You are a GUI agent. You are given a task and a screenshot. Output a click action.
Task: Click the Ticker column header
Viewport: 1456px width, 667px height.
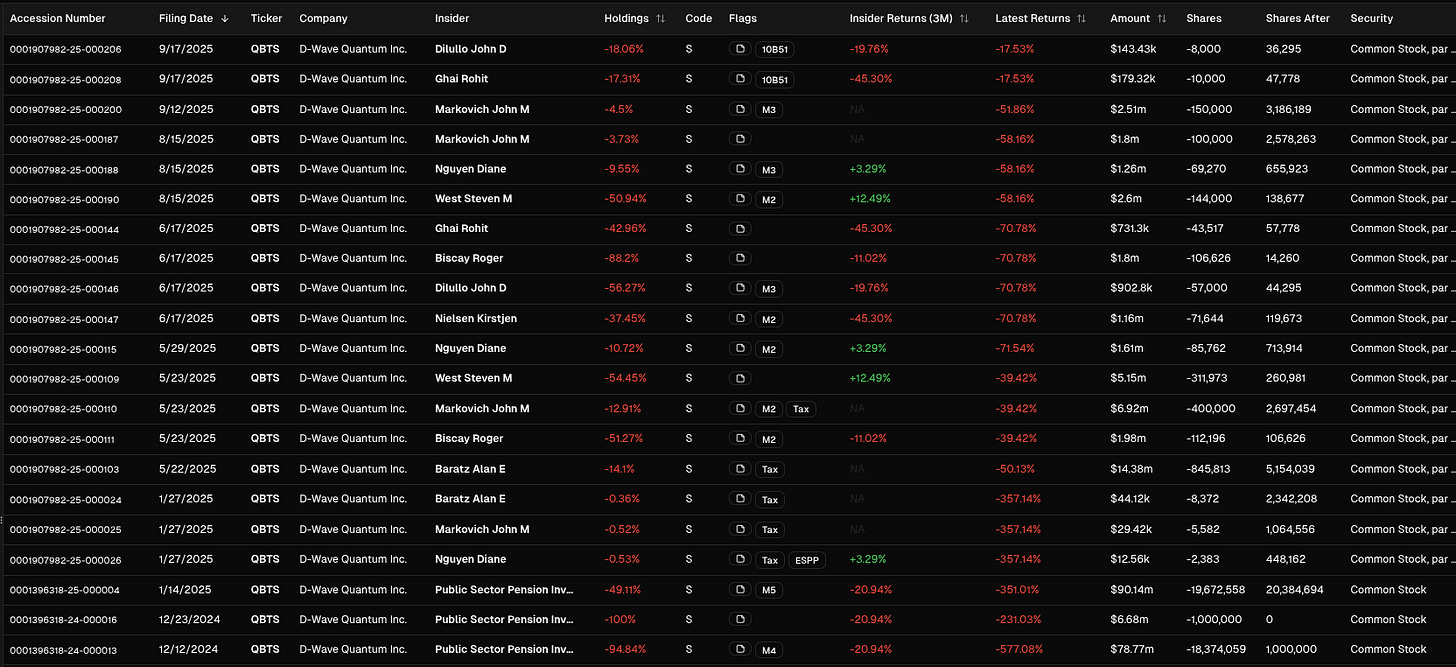(x=266, y=19)
